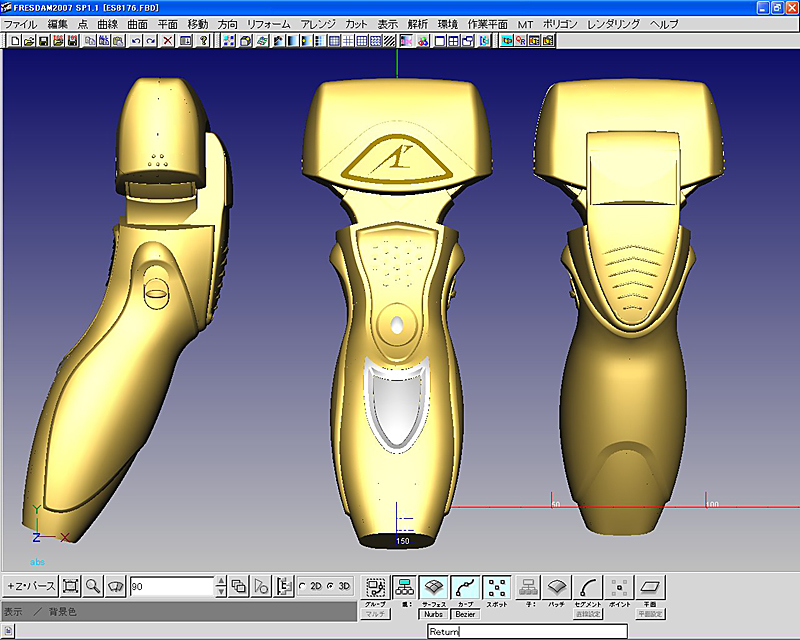Image resolution: width=800 pixels, height=640 pixels.
Task: Select the 3D radio button
Action: point(330,587)
